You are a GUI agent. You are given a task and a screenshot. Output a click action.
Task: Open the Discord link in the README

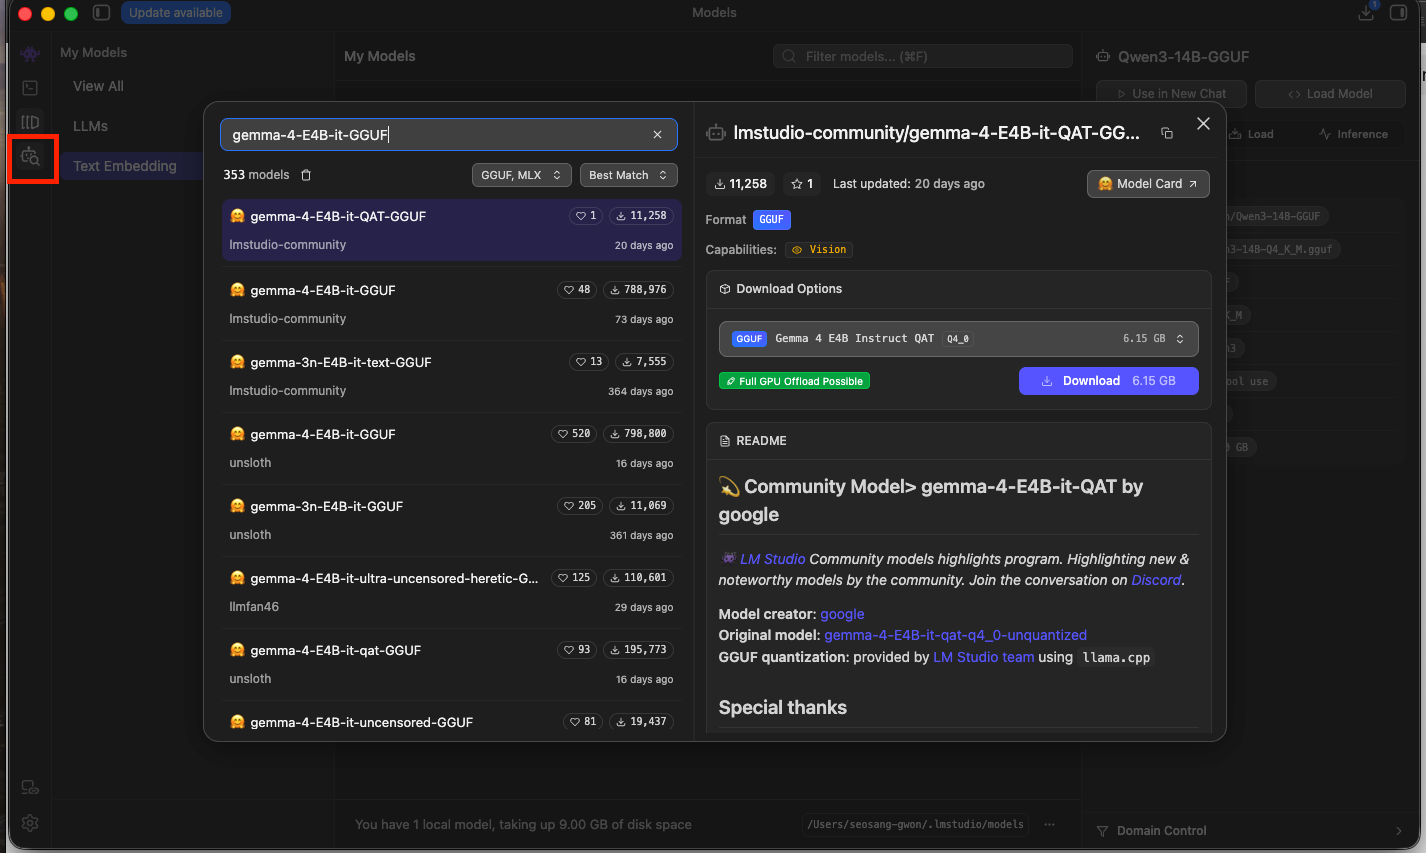pos(1156,580)
